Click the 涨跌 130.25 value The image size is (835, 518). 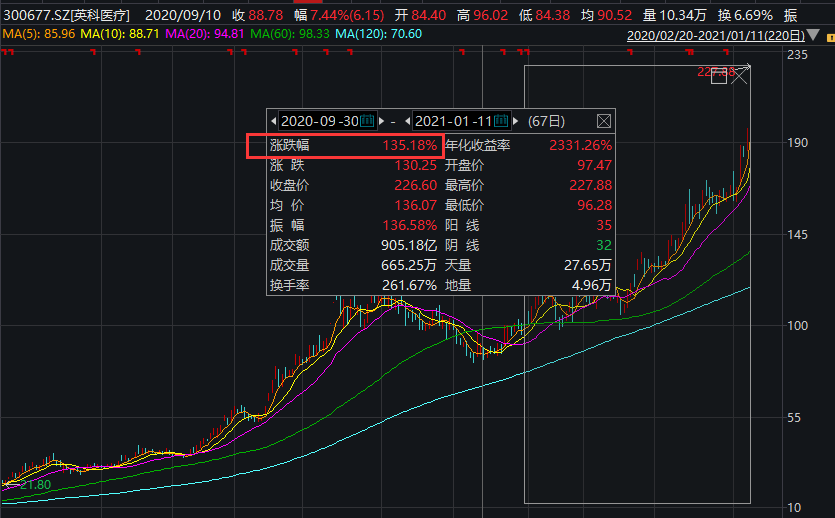(415, 166)
